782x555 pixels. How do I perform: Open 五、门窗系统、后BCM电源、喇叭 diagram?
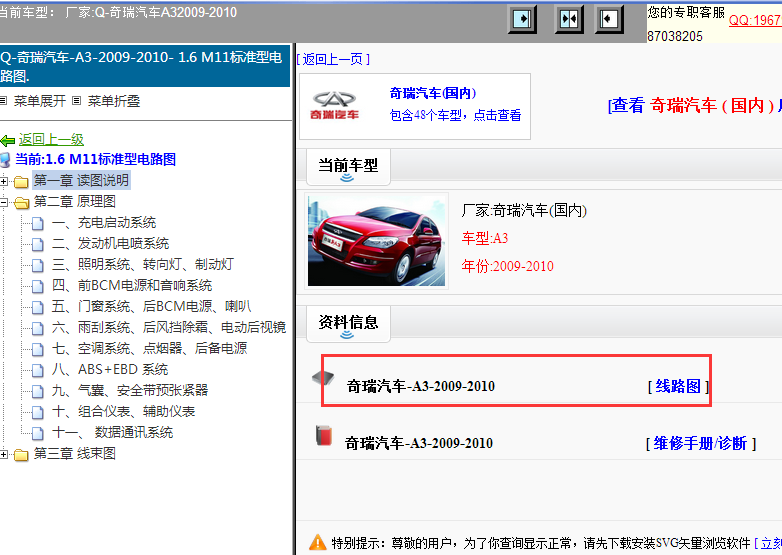[152, 306]
